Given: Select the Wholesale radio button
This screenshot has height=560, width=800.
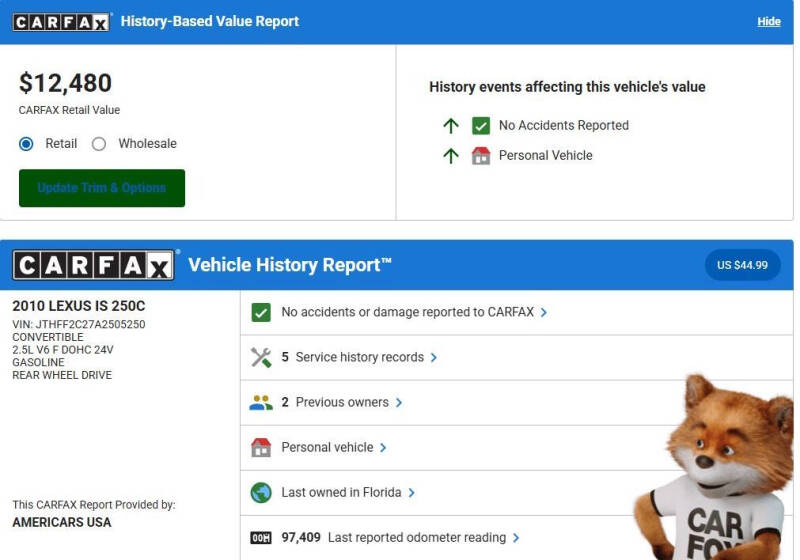Looking at the screenshot, I should pyautogui.click(x=99, y=144).
